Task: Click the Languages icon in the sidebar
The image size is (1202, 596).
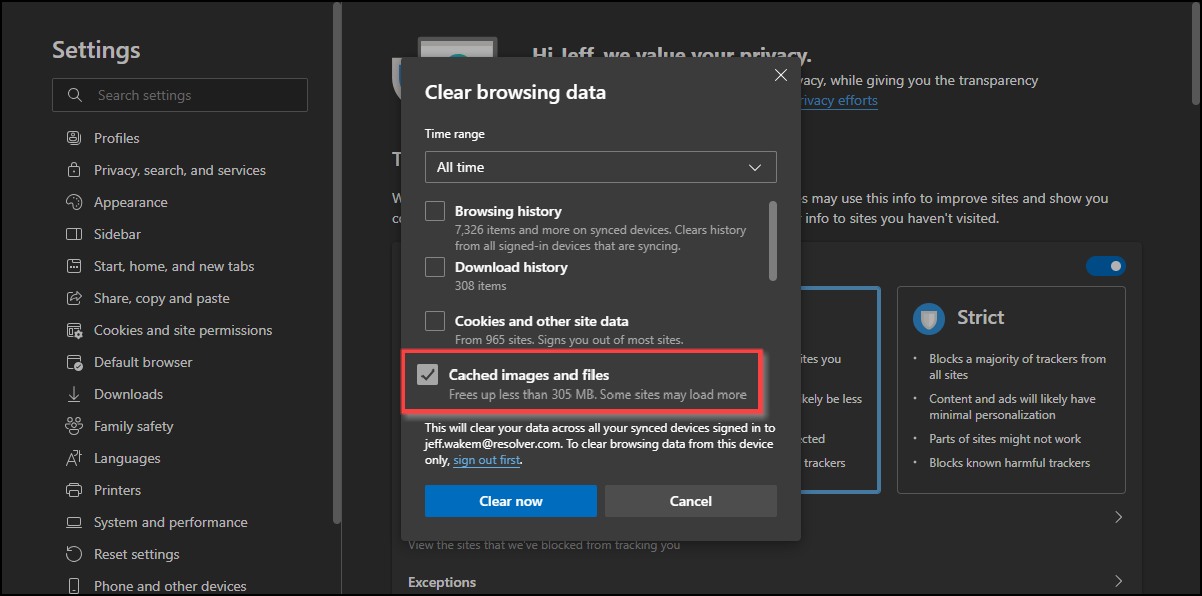Action: 73,458
